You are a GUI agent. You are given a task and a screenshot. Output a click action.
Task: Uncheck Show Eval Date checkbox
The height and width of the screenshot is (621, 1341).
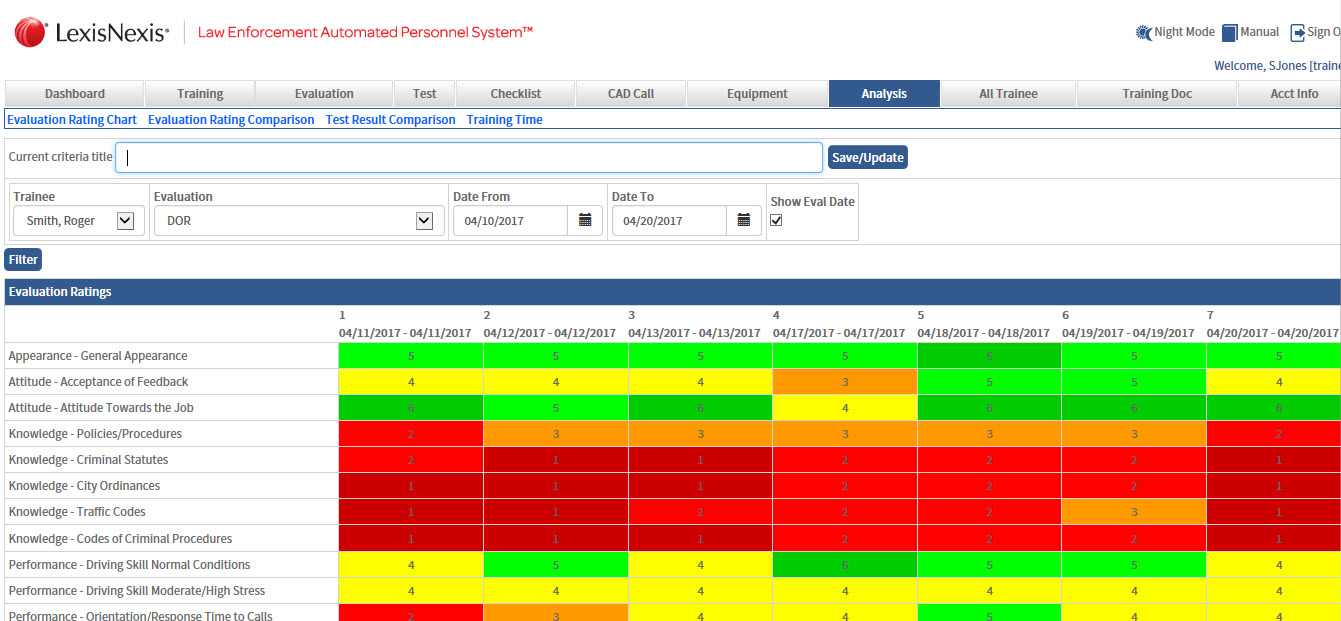click(776, 221)
